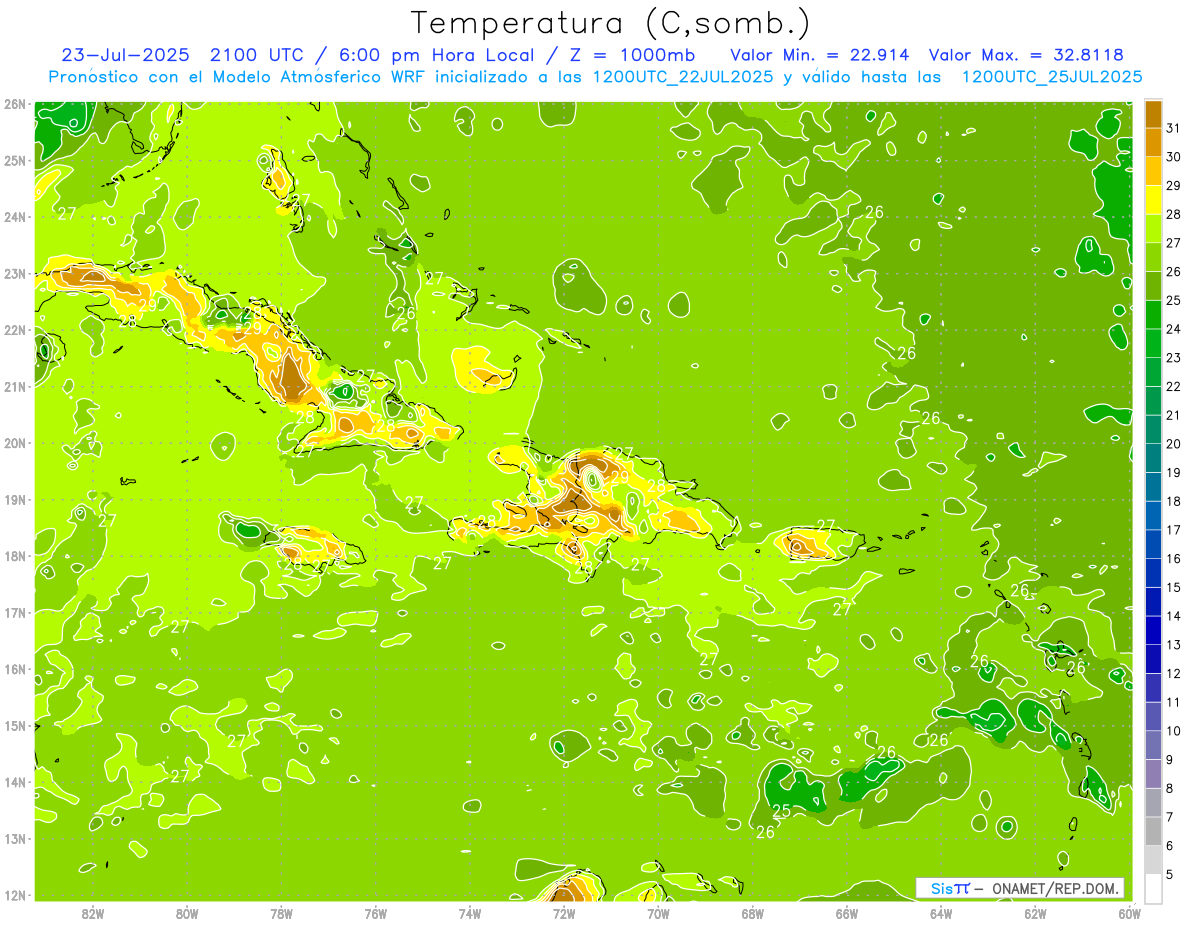This screenshot has height=927, width=1200.
Task: Click the "24N" latitude axis label
Action: coord(14,217)
